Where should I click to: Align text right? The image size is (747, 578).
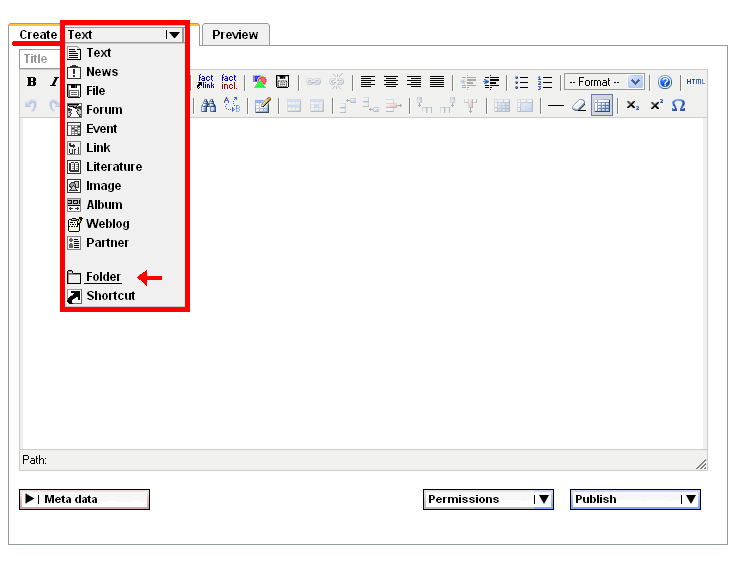coord(414,82)
